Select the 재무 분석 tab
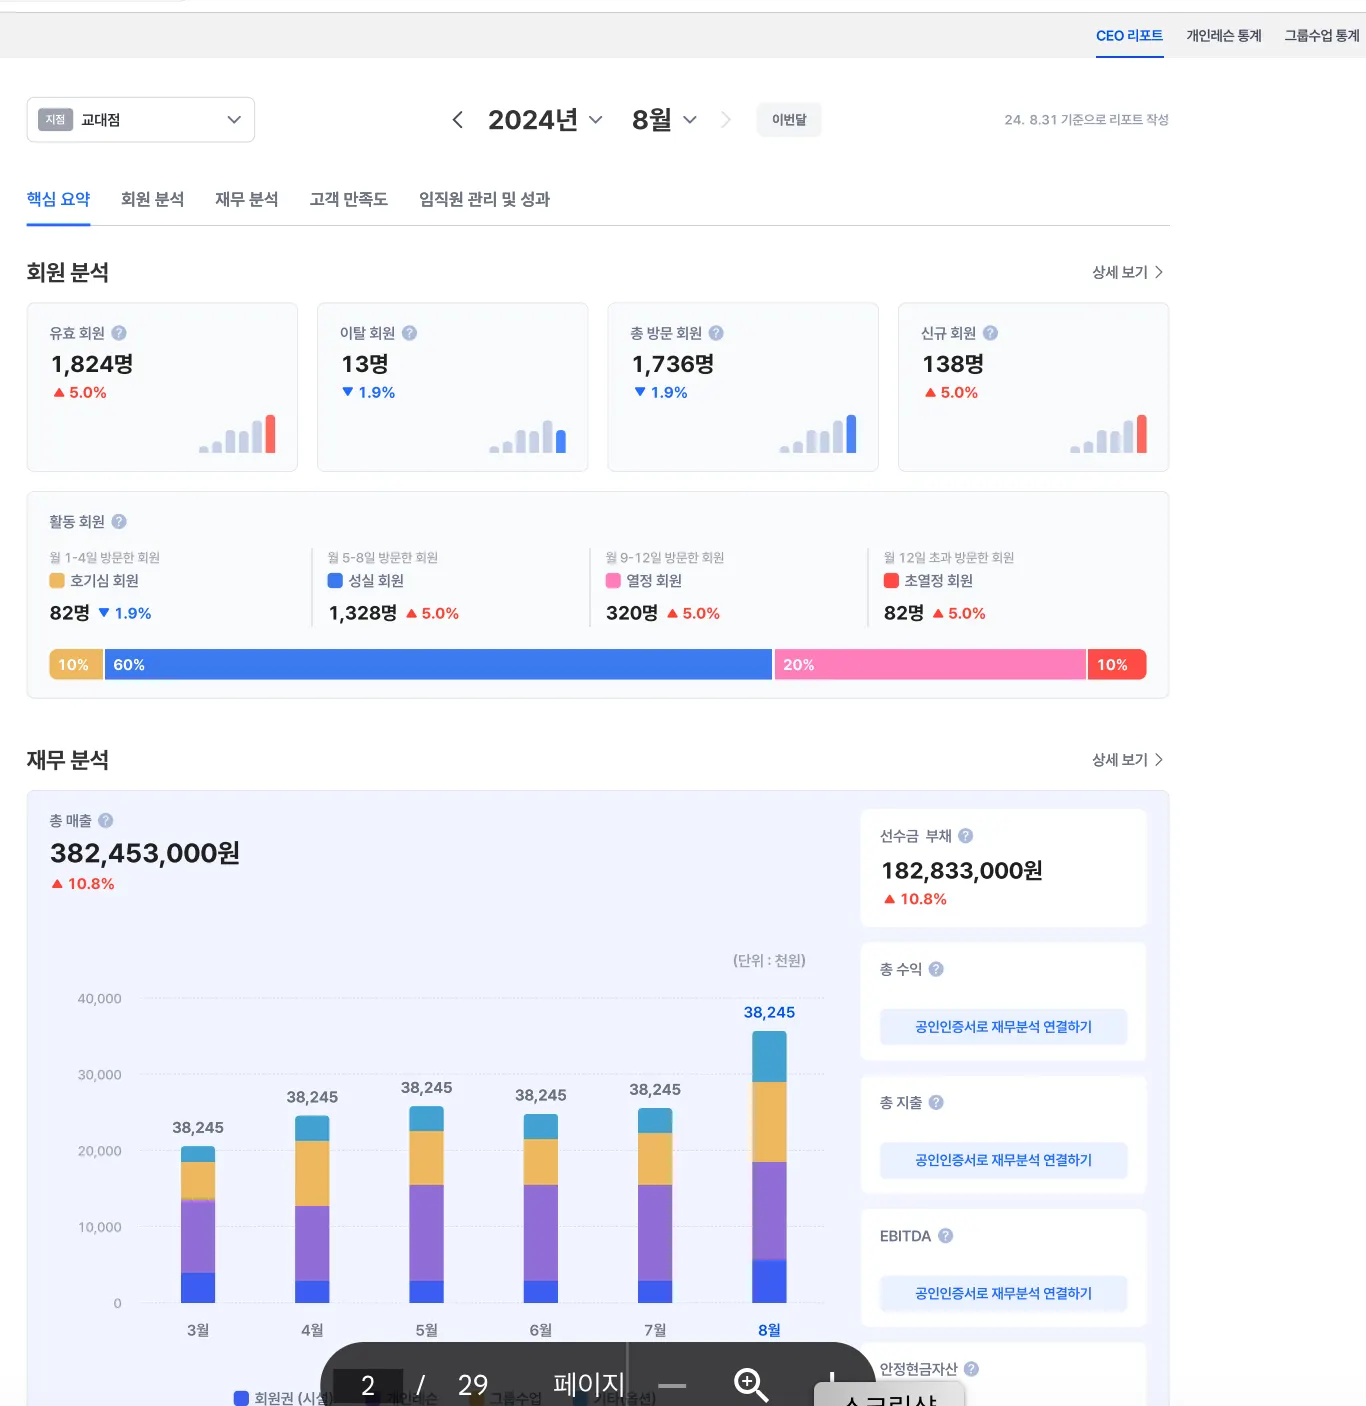1366x1406 pixels. click(x=246, y=199)
